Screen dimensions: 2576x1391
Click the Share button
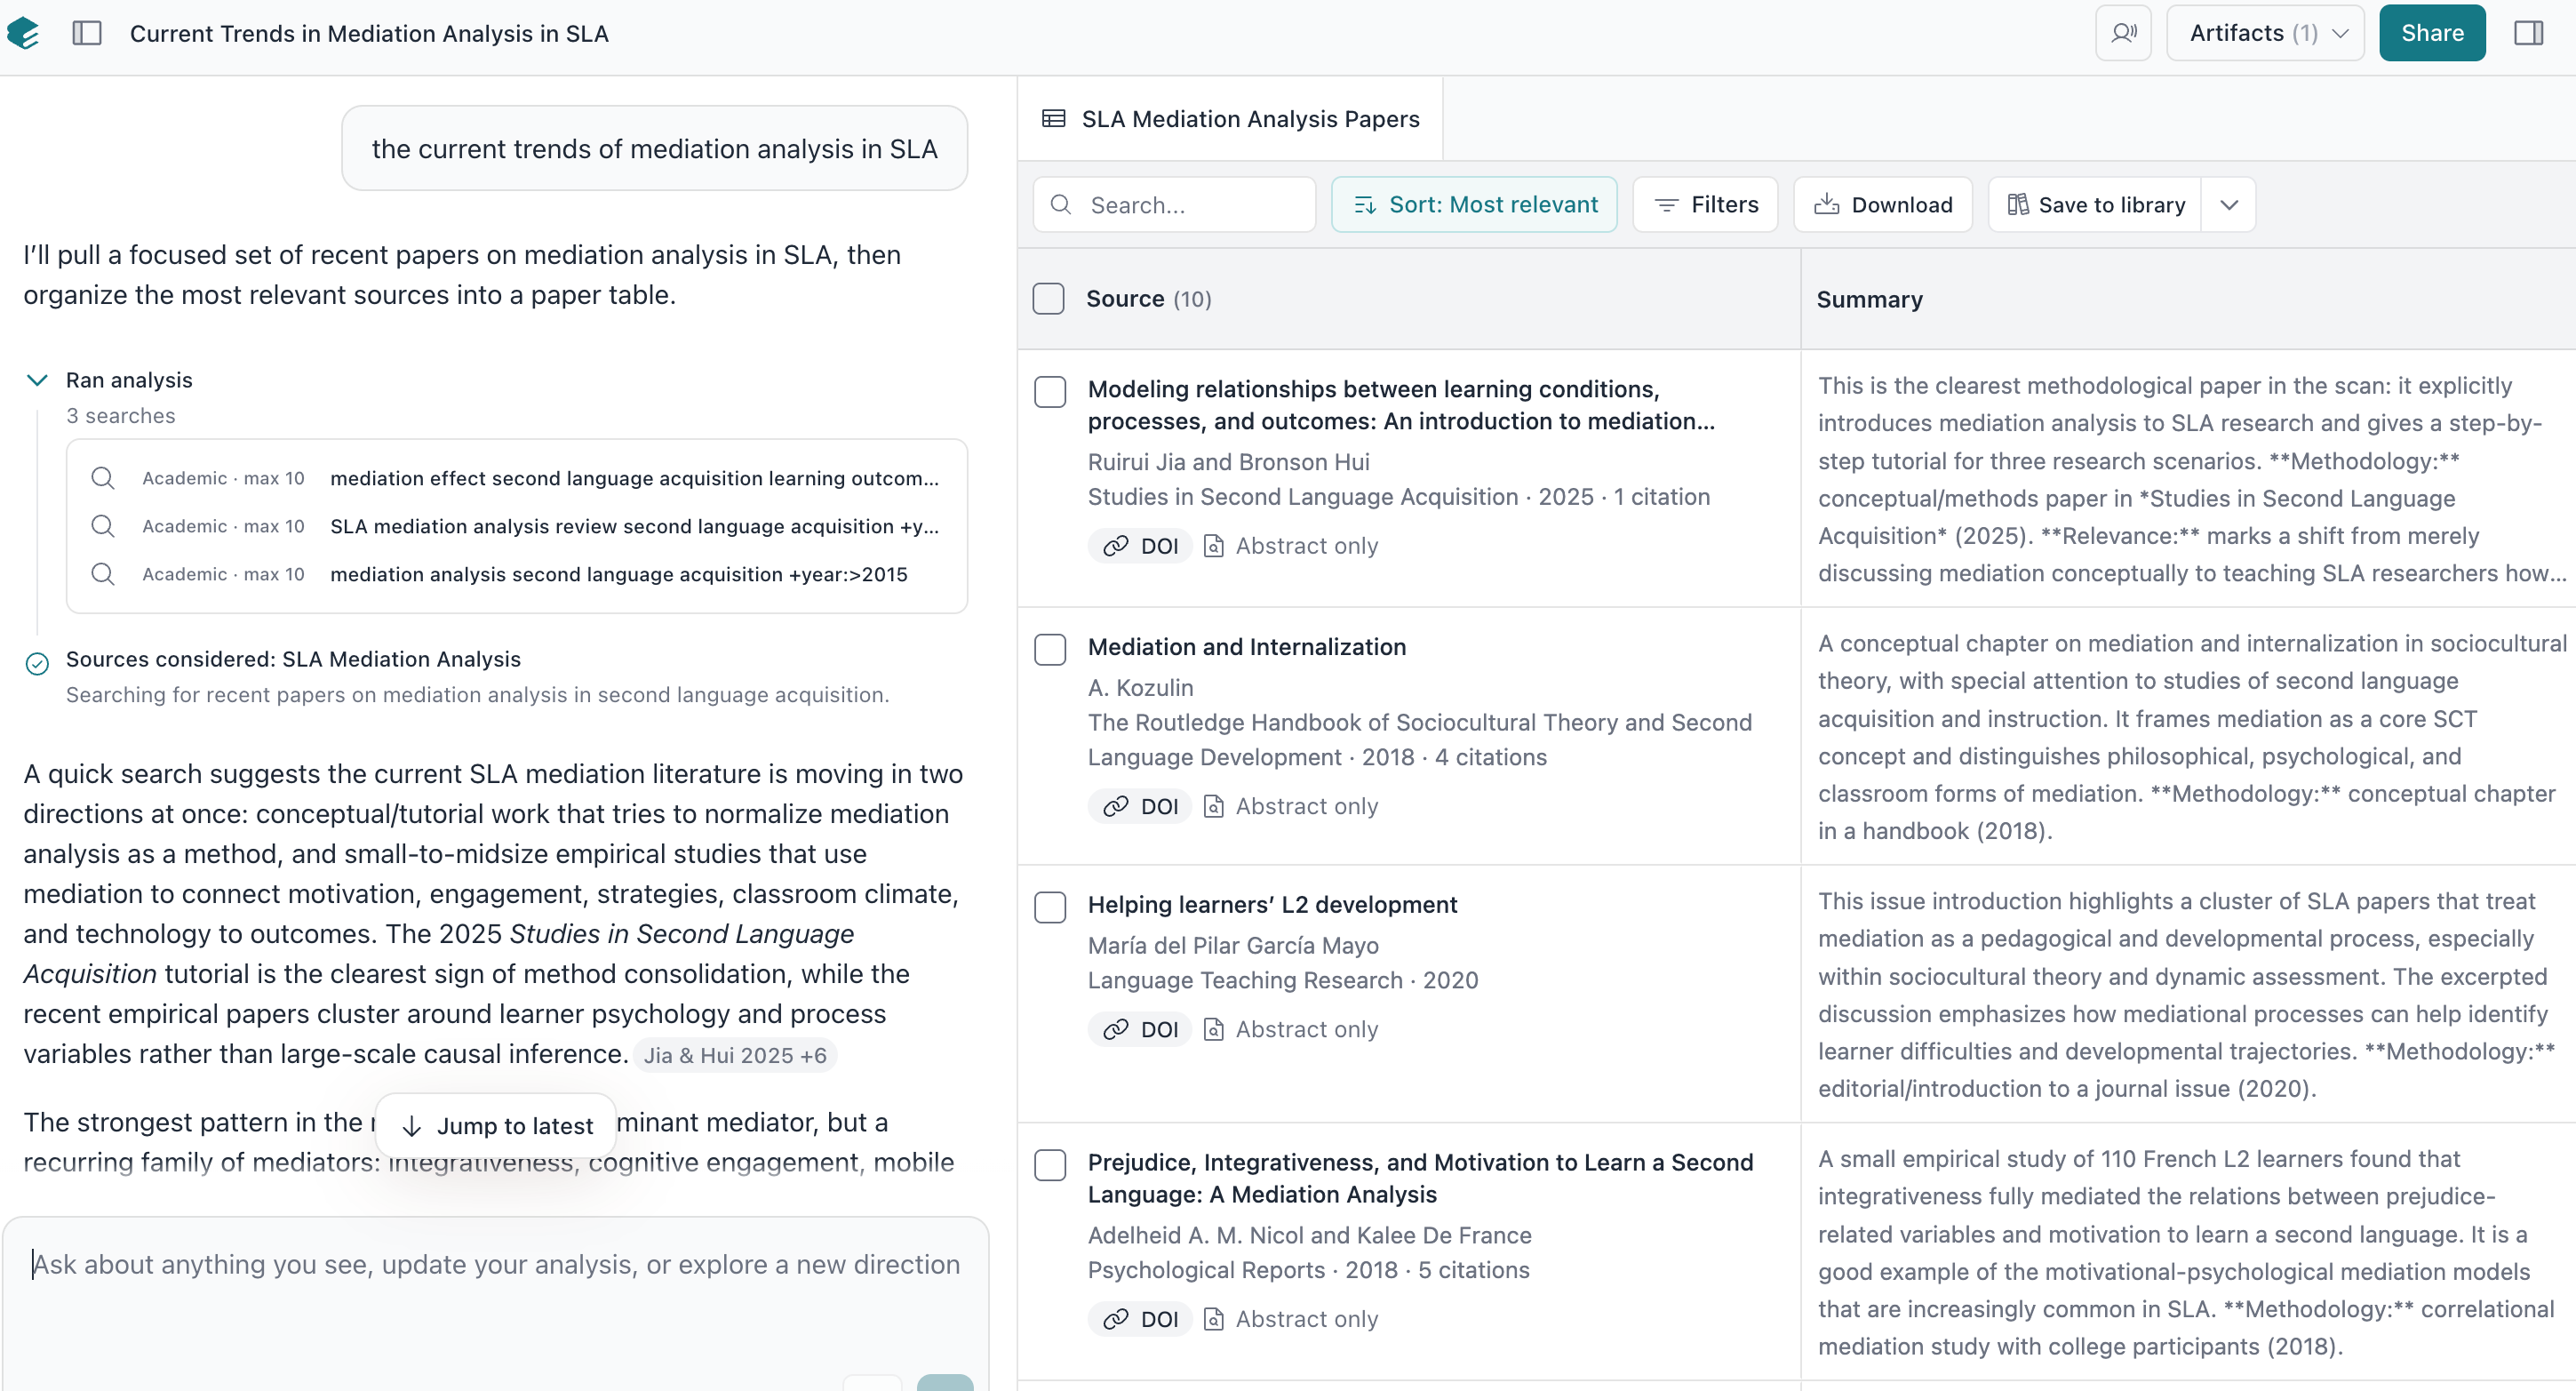(x=2432, y=33)
